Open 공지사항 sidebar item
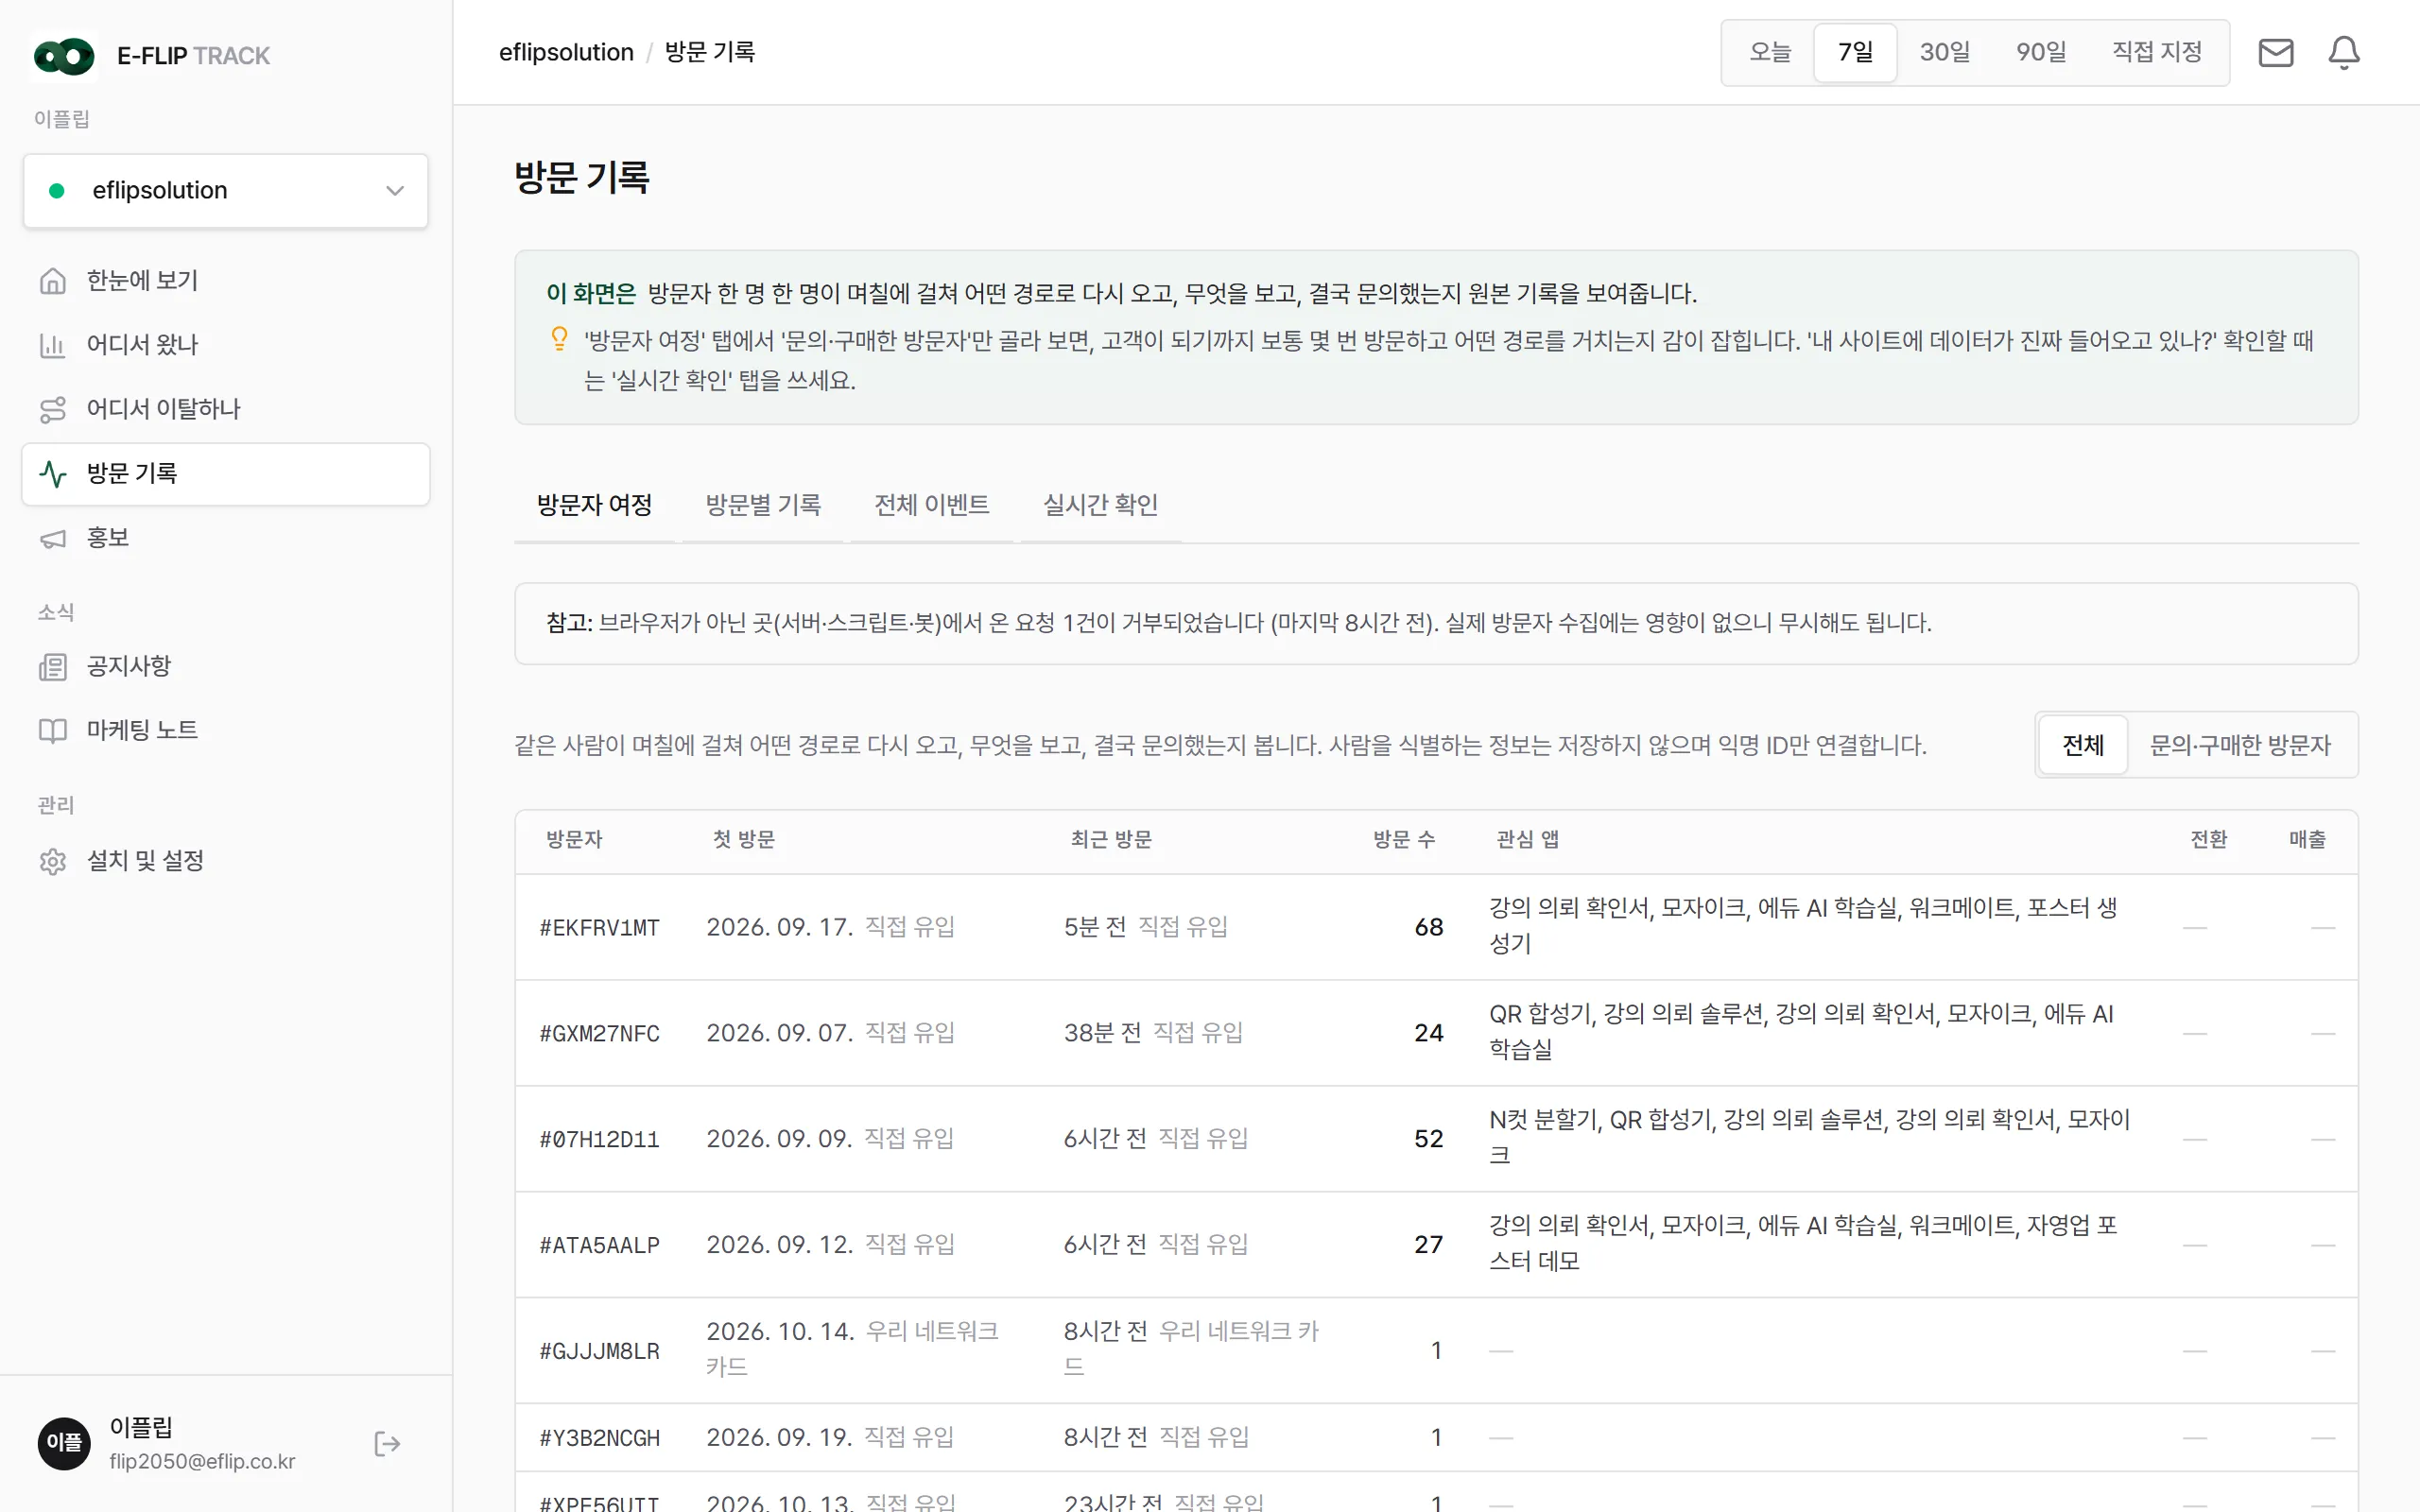The height and width of the screenshot is (1512, 2420). point(226,667)
